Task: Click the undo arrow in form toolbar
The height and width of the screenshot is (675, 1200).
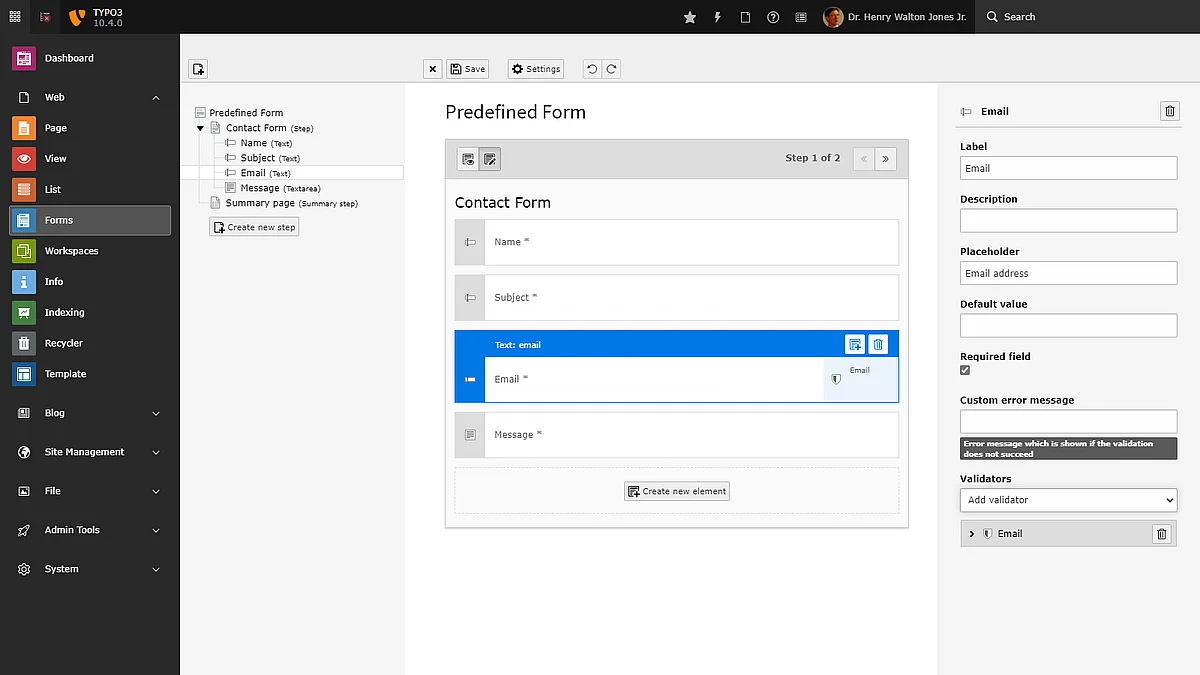Action: [x=592, y=69]
